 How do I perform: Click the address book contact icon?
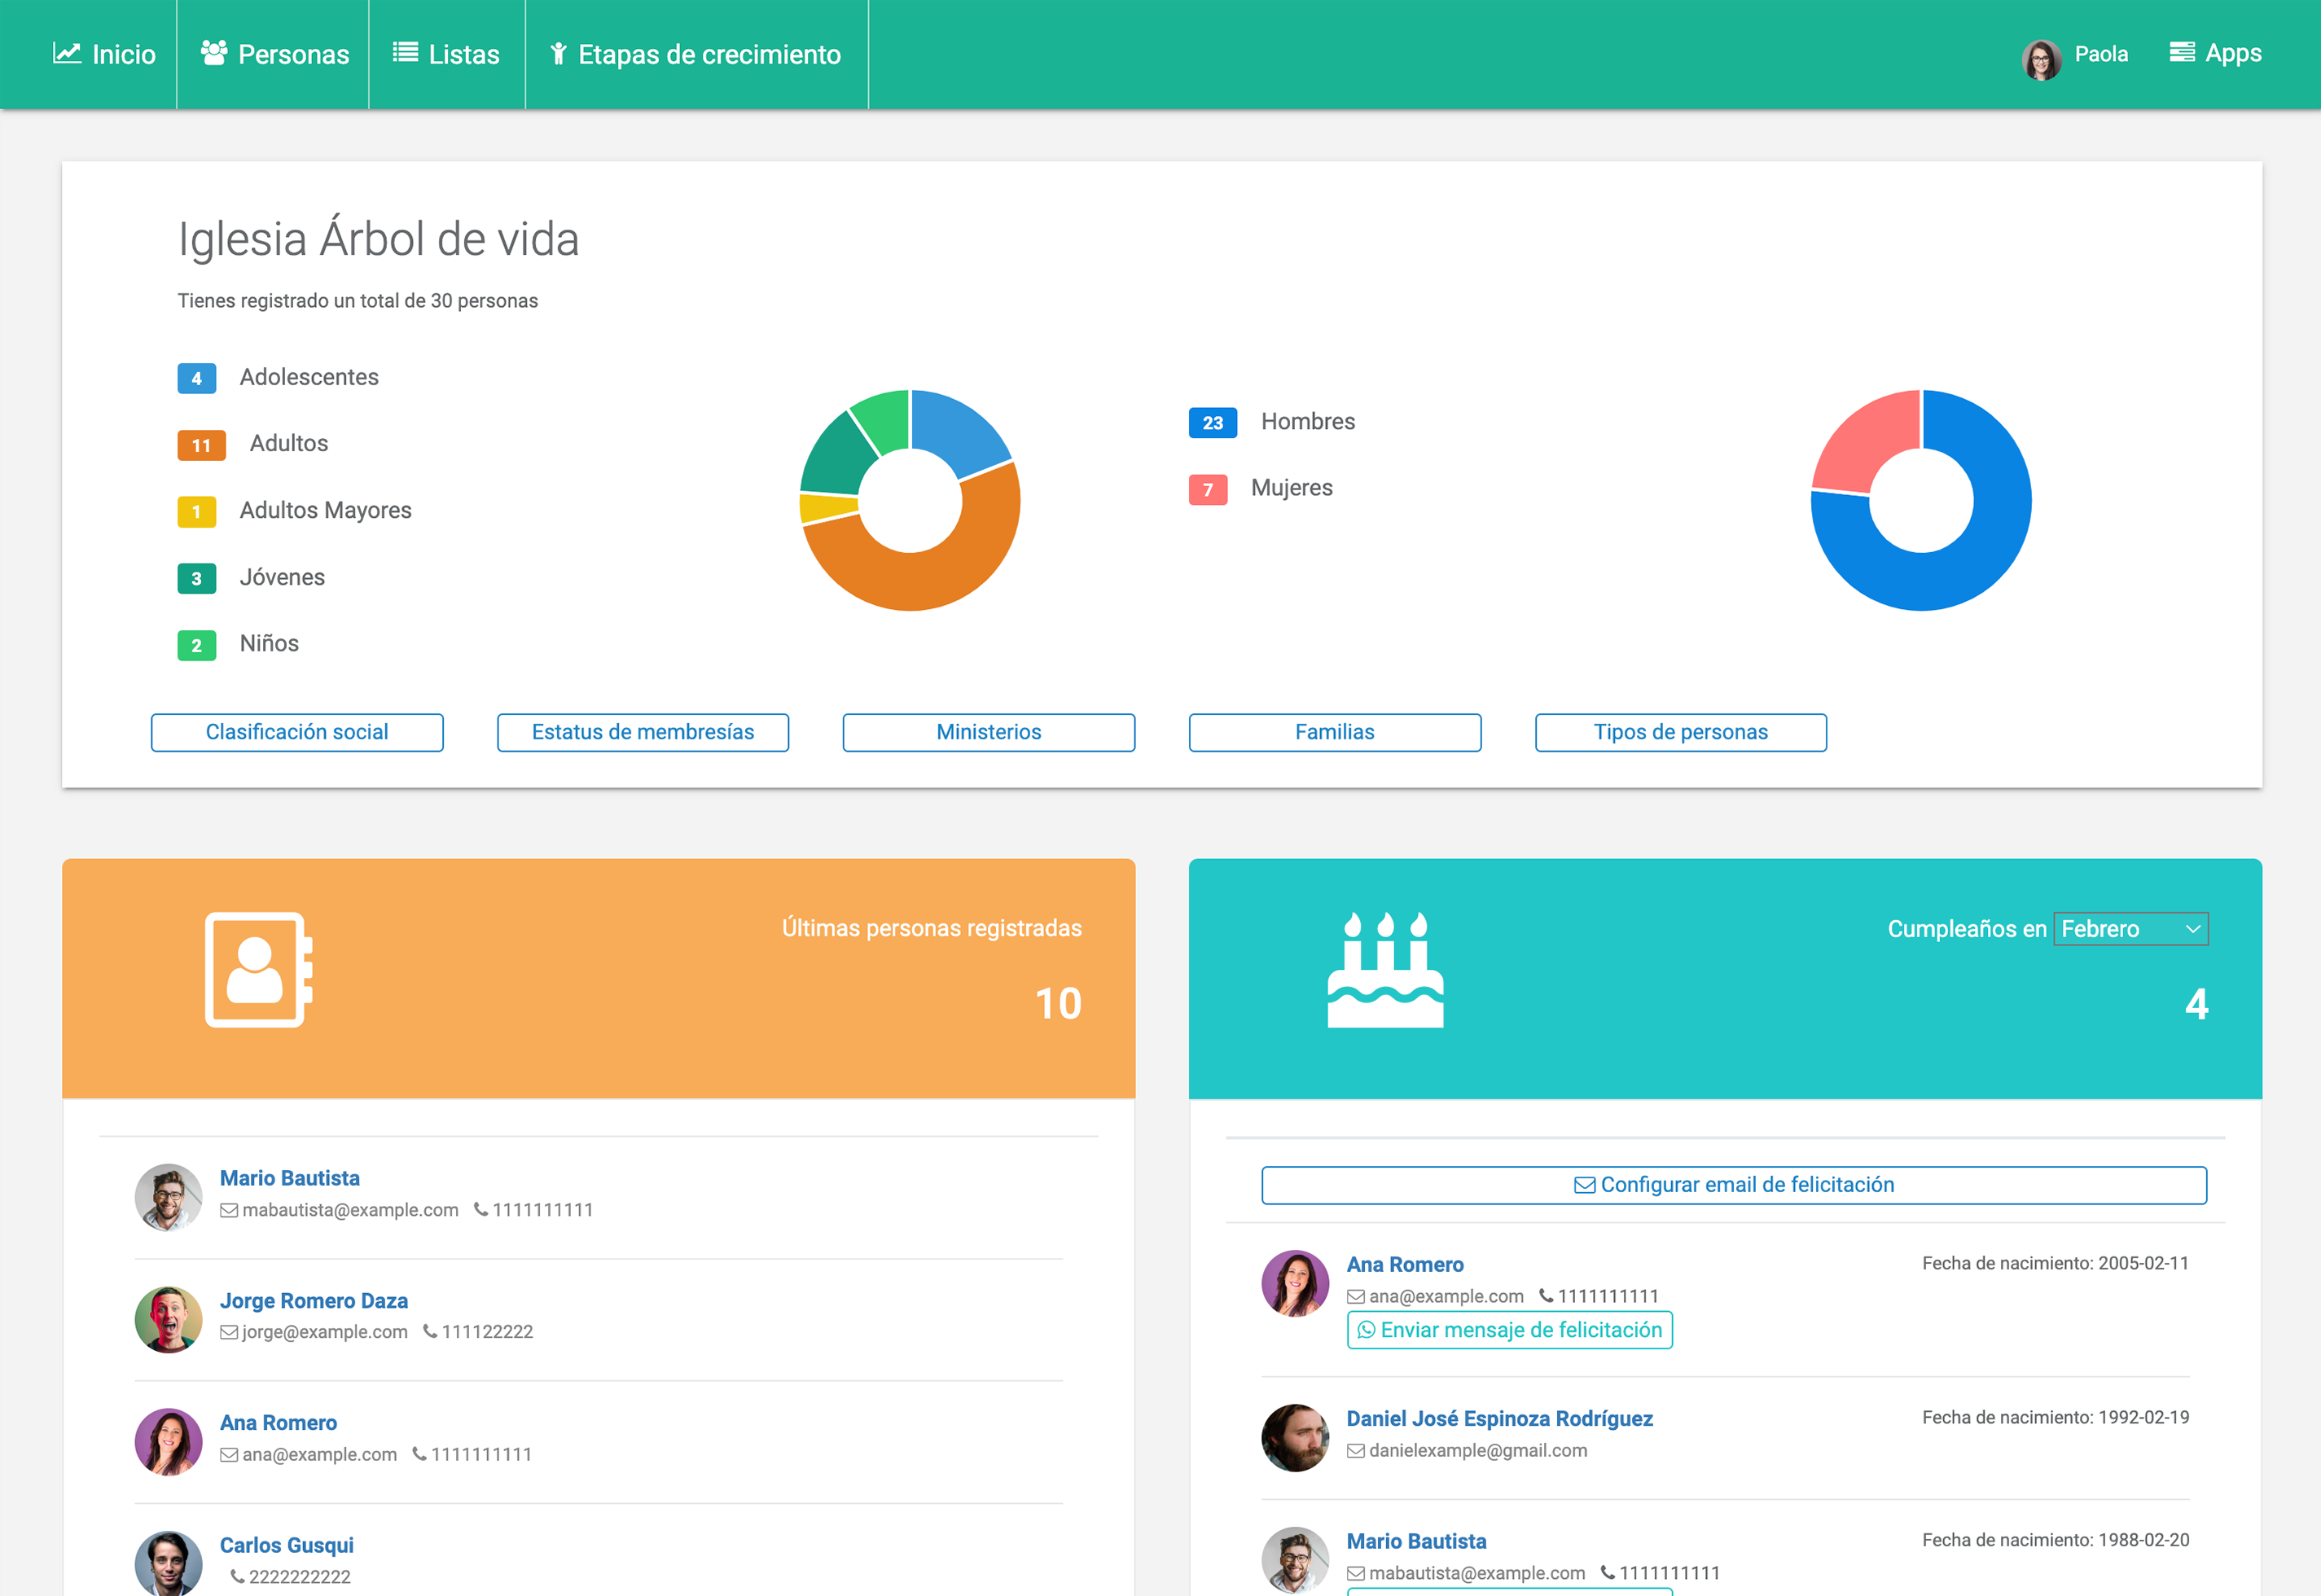pyautogui.click(x=259, y=969)
